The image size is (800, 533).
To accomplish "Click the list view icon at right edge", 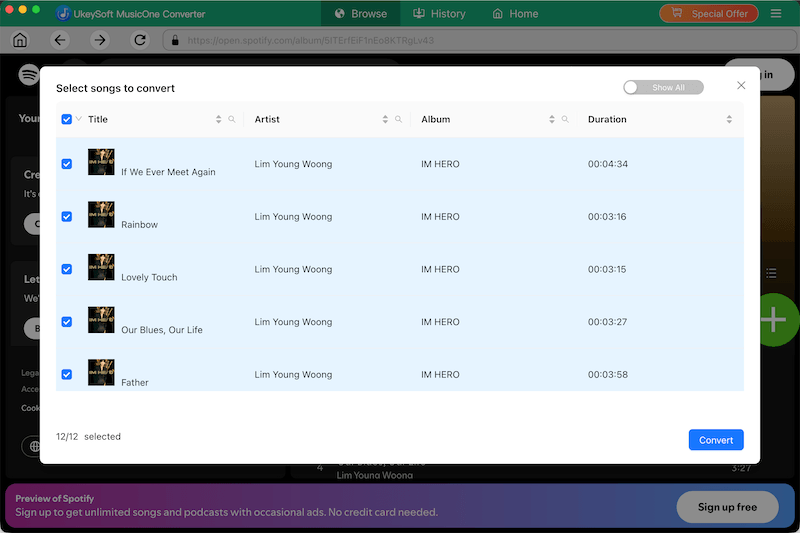I will 771,273.
